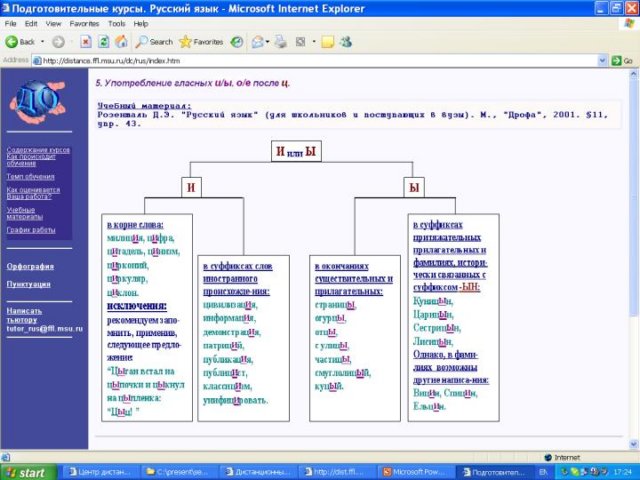Image resolution: width=640 pixels, height=480 pixels.
Task: Open the Содержание курсов link
Action: point(38,150)
